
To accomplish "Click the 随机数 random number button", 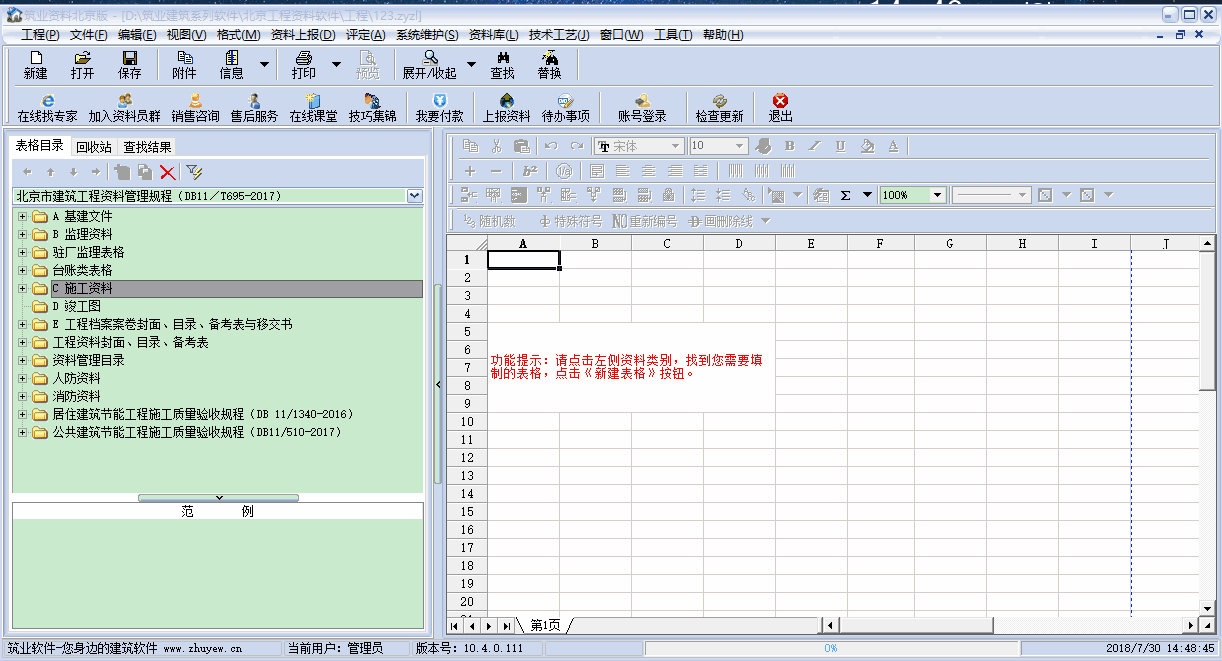I will click(490, 221).
